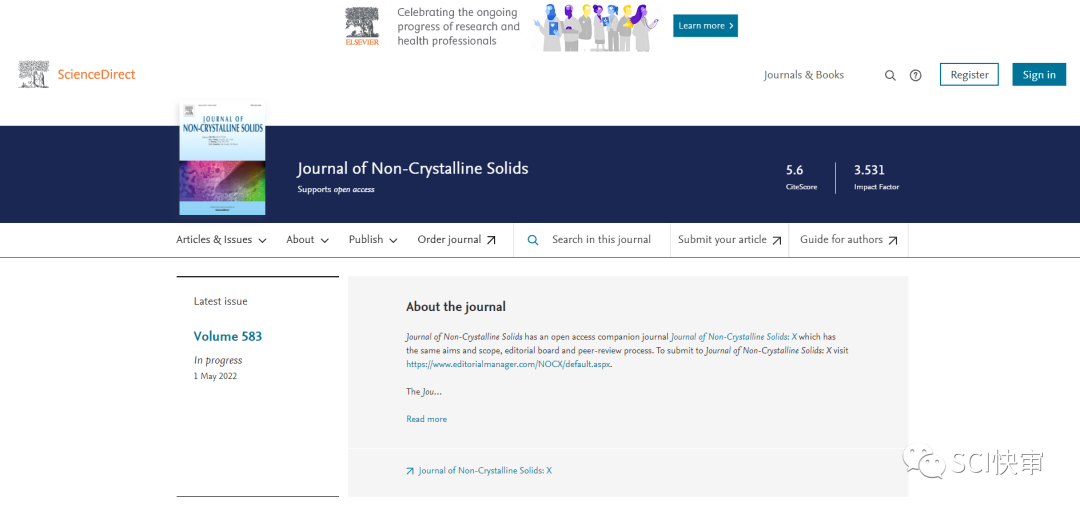Click the Search in this journal field
Image resolution: width=1080 pixels, height=510 pixels.
pyautogui.click(x=601, y=240)
